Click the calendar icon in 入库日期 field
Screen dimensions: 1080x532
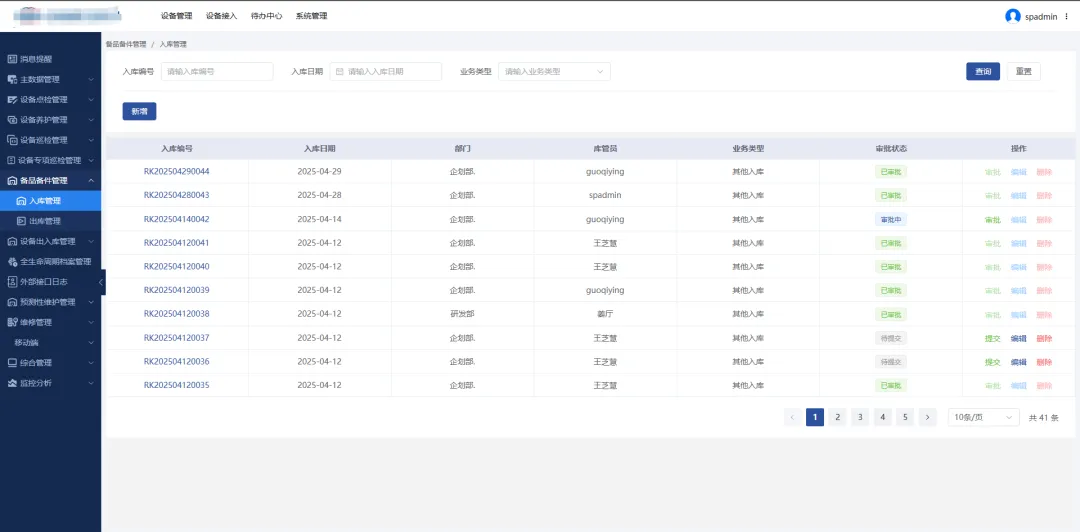340,72
